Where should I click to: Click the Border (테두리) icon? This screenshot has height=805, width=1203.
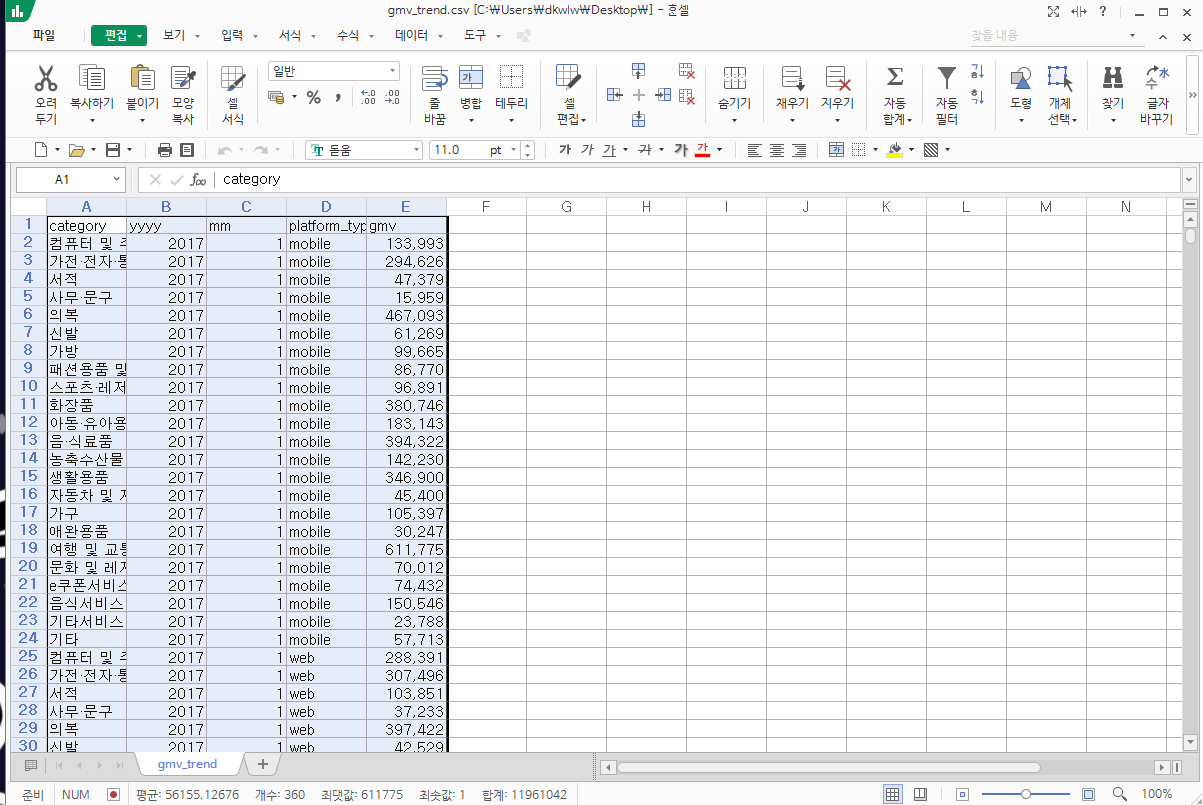pos(511,78)
